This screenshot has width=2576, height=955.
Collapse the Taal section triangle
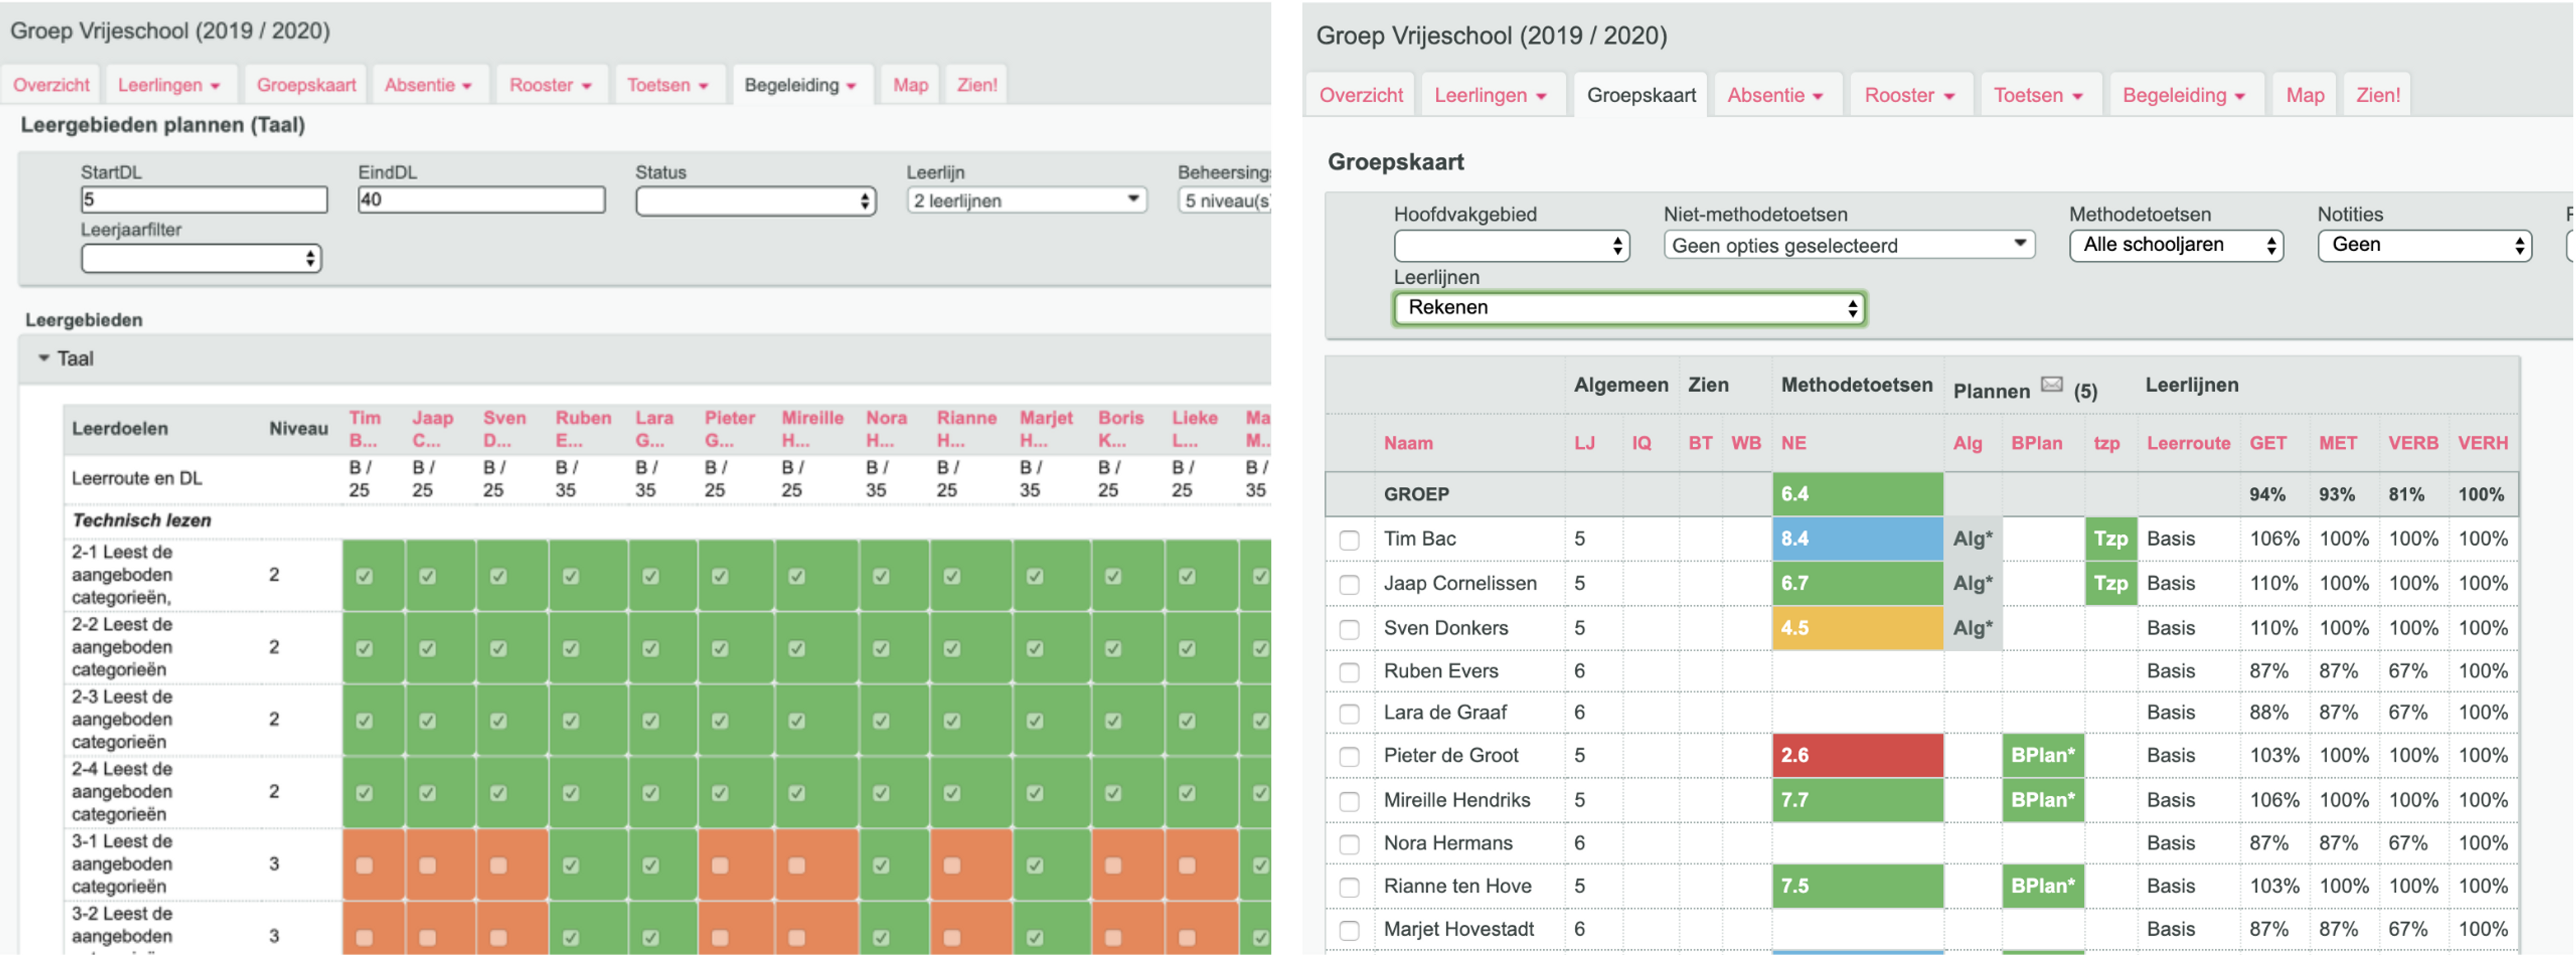click(x=43, y=358)
